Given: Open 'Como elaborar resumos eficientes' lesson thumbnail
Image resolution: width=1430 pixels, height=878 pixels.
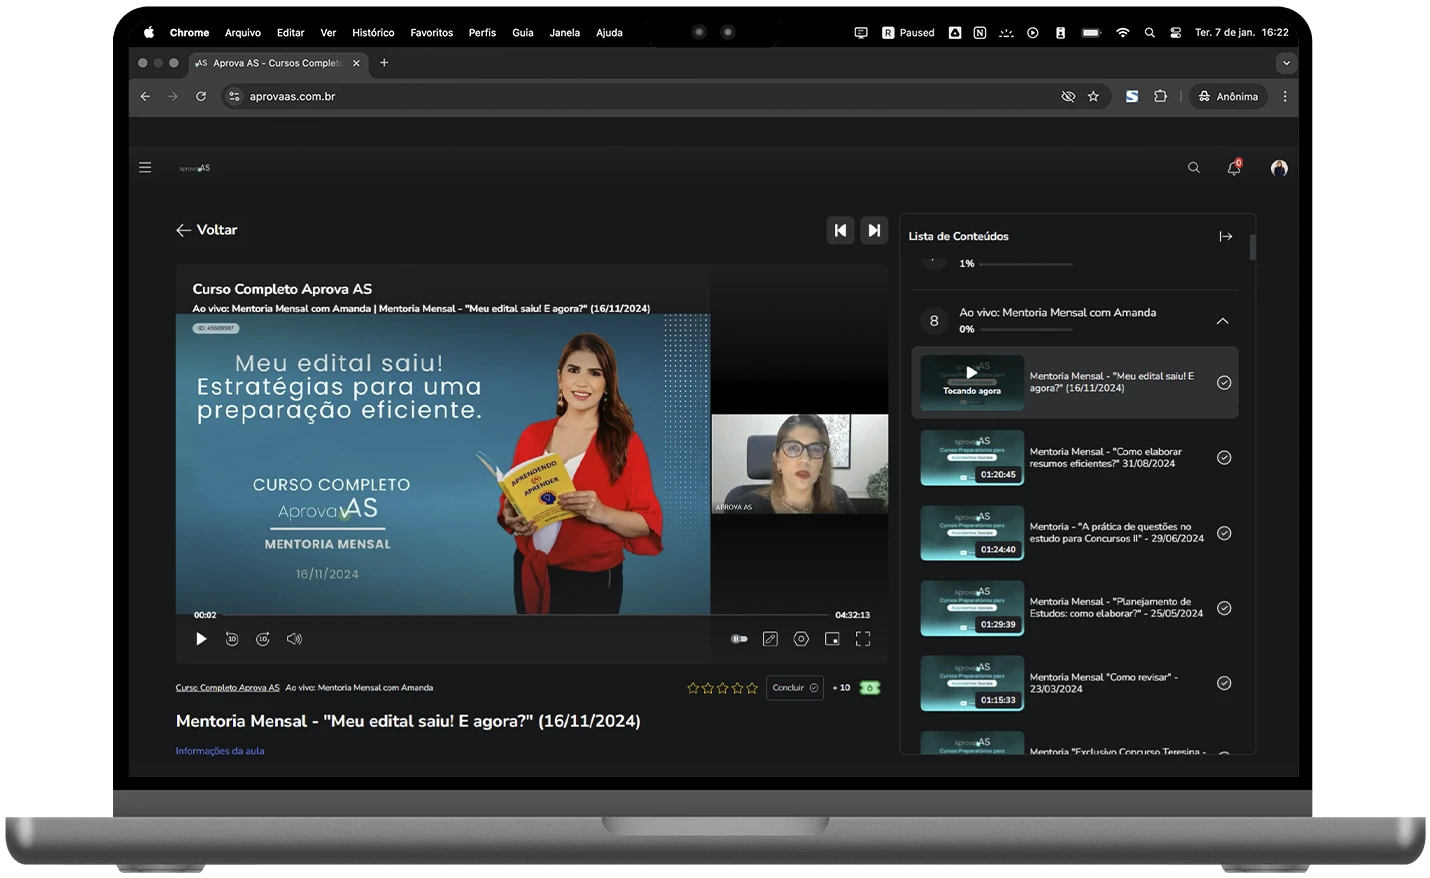Looking at the screenshot, I should point(972,458).
